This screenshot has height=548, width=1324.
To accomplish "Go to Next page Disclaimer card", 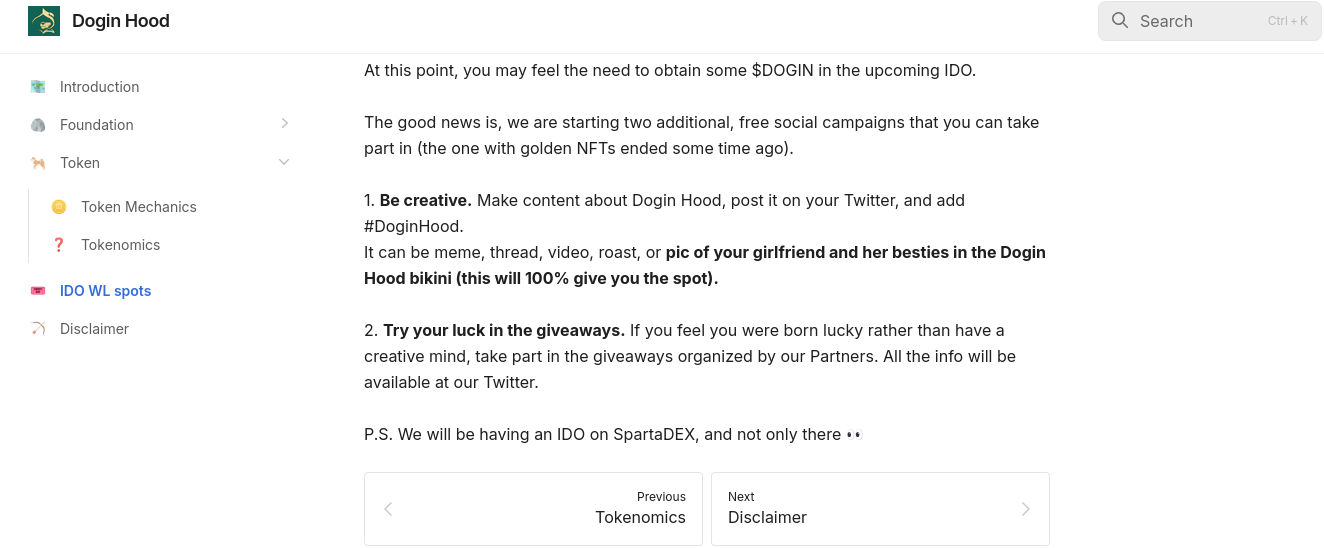I will pos(880,509).
